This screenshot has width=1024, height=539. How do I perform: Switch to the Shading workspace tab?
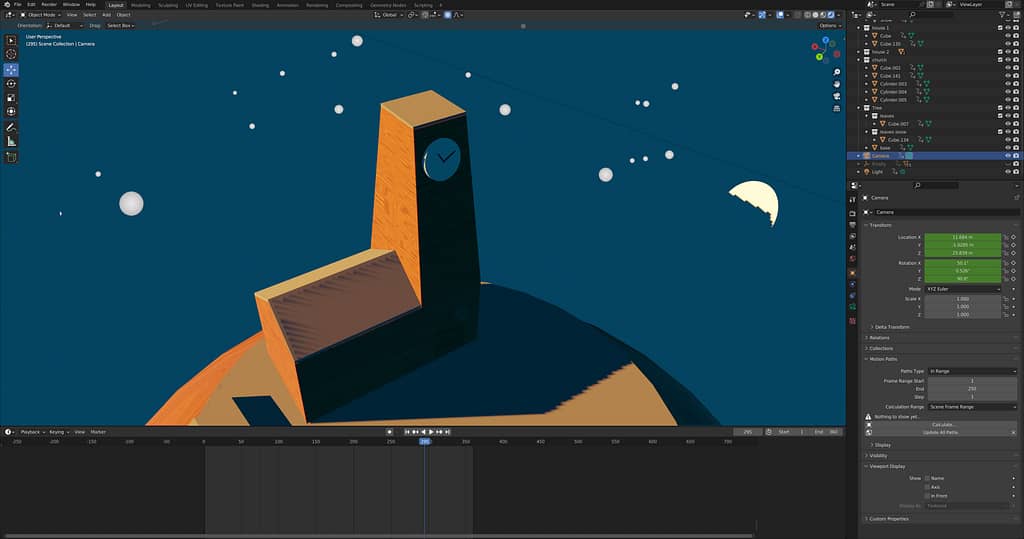pyautogui.click(x=260, y=4)
